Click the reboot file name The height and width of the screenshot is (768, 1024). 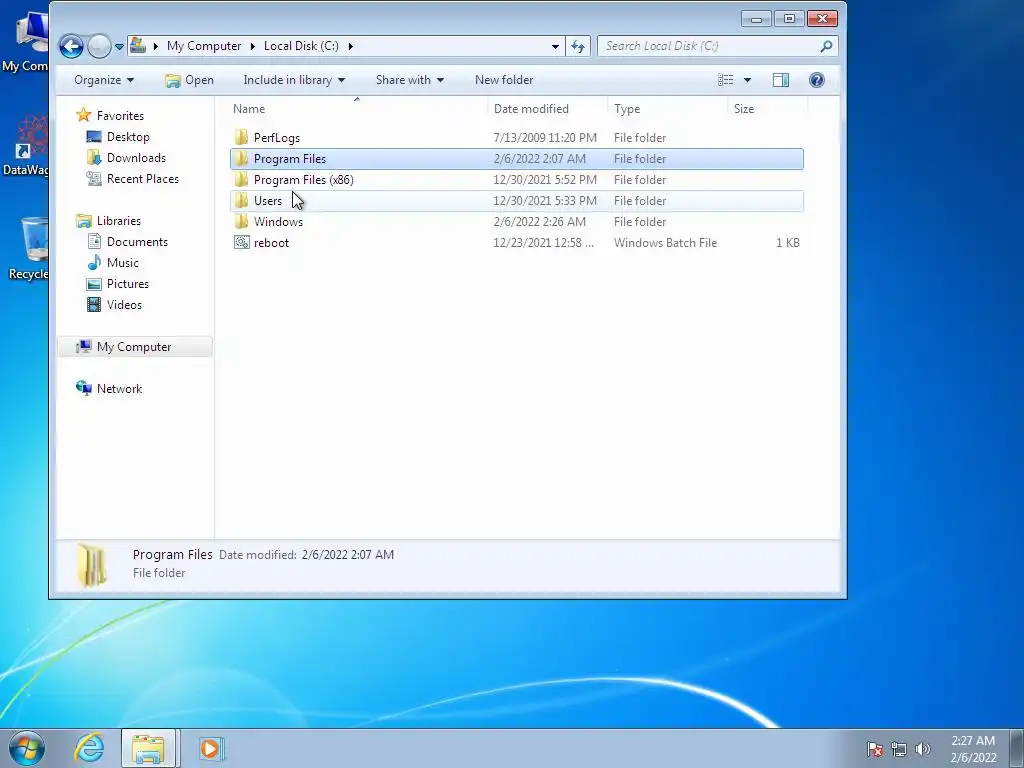tap(271, 242)
